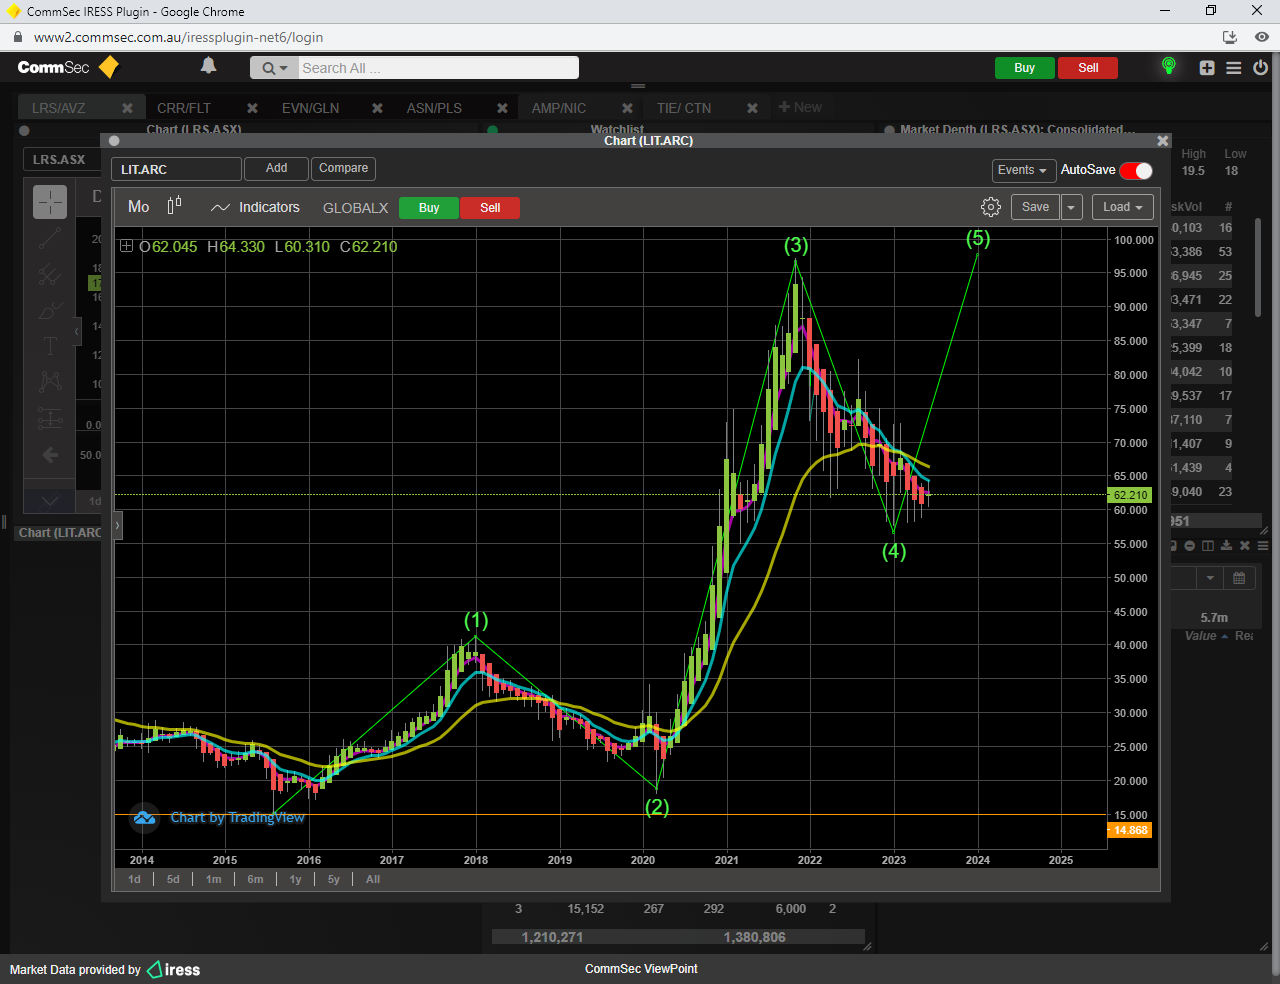Expand the chart legend plus icon
This screenshot has width=1280, height=984.
coord(127,246)
